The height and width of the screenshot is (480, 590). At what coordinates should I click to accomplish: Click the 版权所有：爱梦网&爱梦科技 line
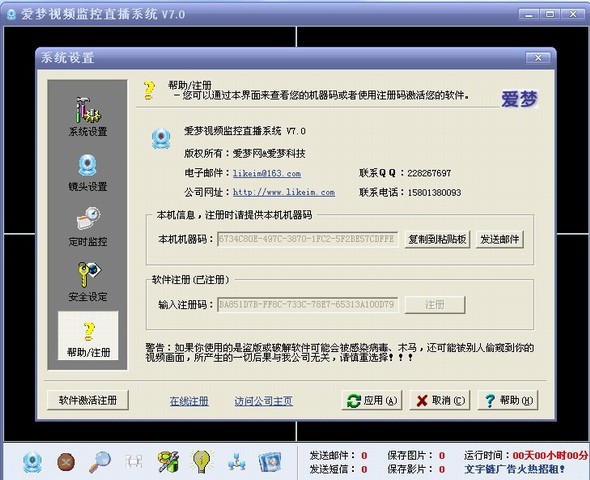(x=245, y=153)
